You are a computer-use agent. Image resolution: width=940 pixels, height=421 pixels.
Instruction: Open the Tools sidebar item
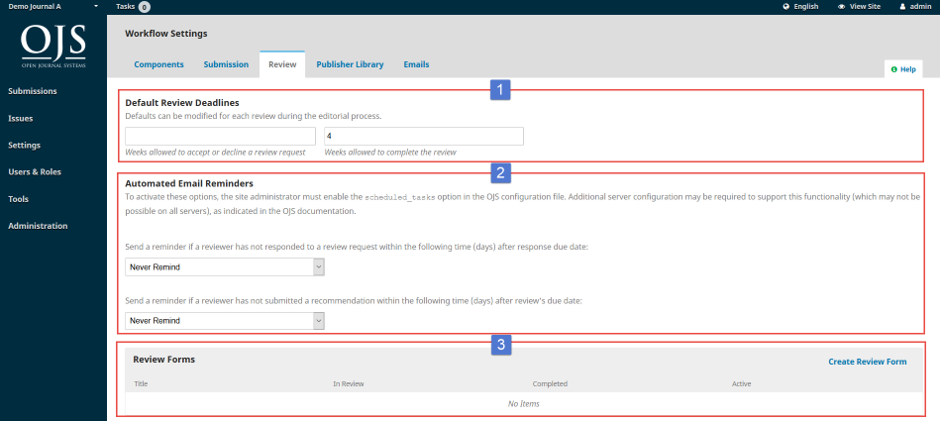pyautogui.click(x=19, y=199)
